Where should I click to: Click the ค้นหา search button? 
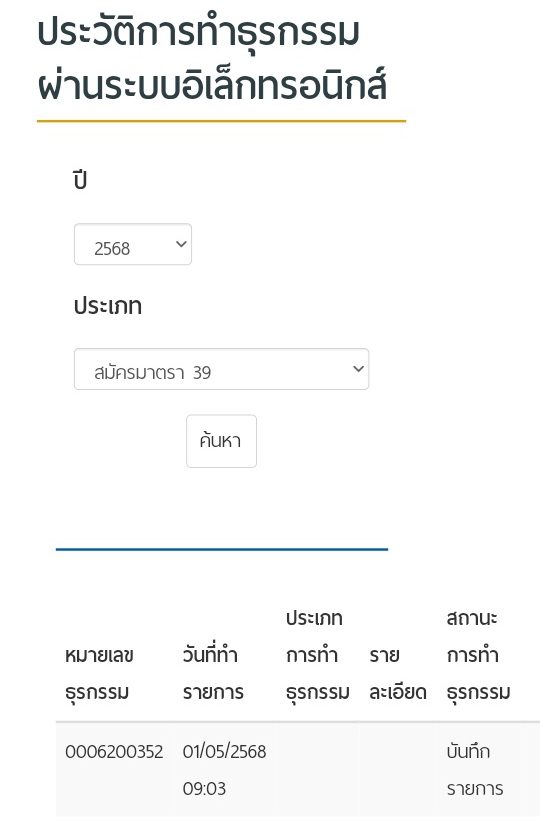pyautogui.click(x=221, y=441)
